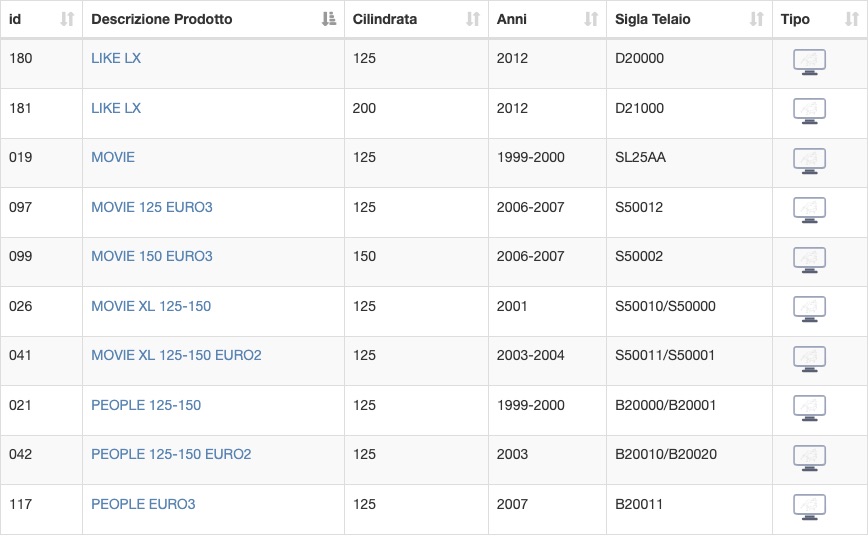Click the monitor icon for LIKE LX 200
Image resolution: width=868 pixels, height=536 pixels.
[809, 111]
